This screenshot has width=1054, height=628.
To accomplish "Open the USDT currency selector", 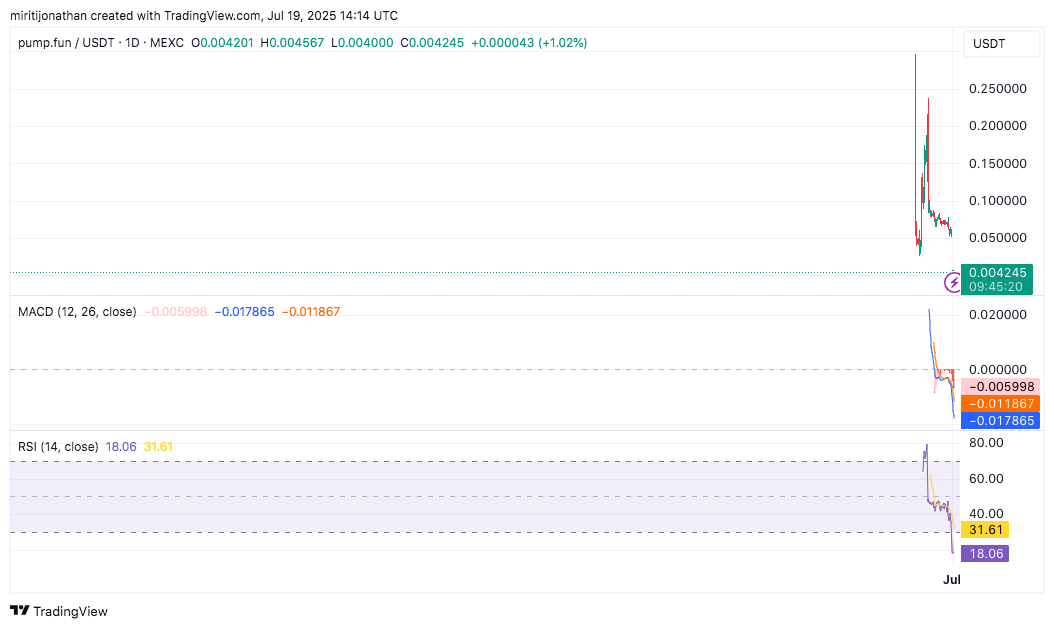I will click(x=1002, y=44).
